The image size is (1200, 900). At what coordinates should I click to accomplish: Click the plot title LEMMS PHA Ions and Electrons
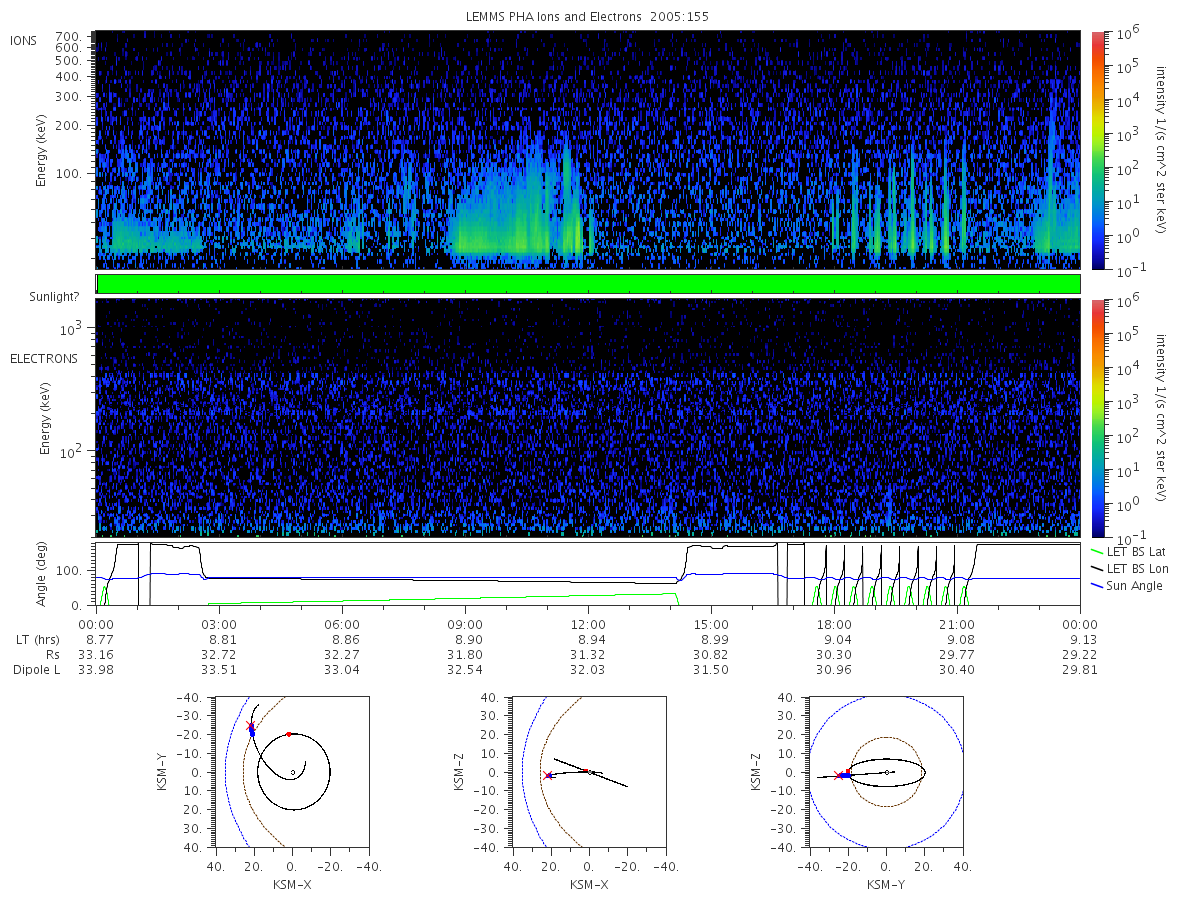pyautogui.click(x=588, y=17)
